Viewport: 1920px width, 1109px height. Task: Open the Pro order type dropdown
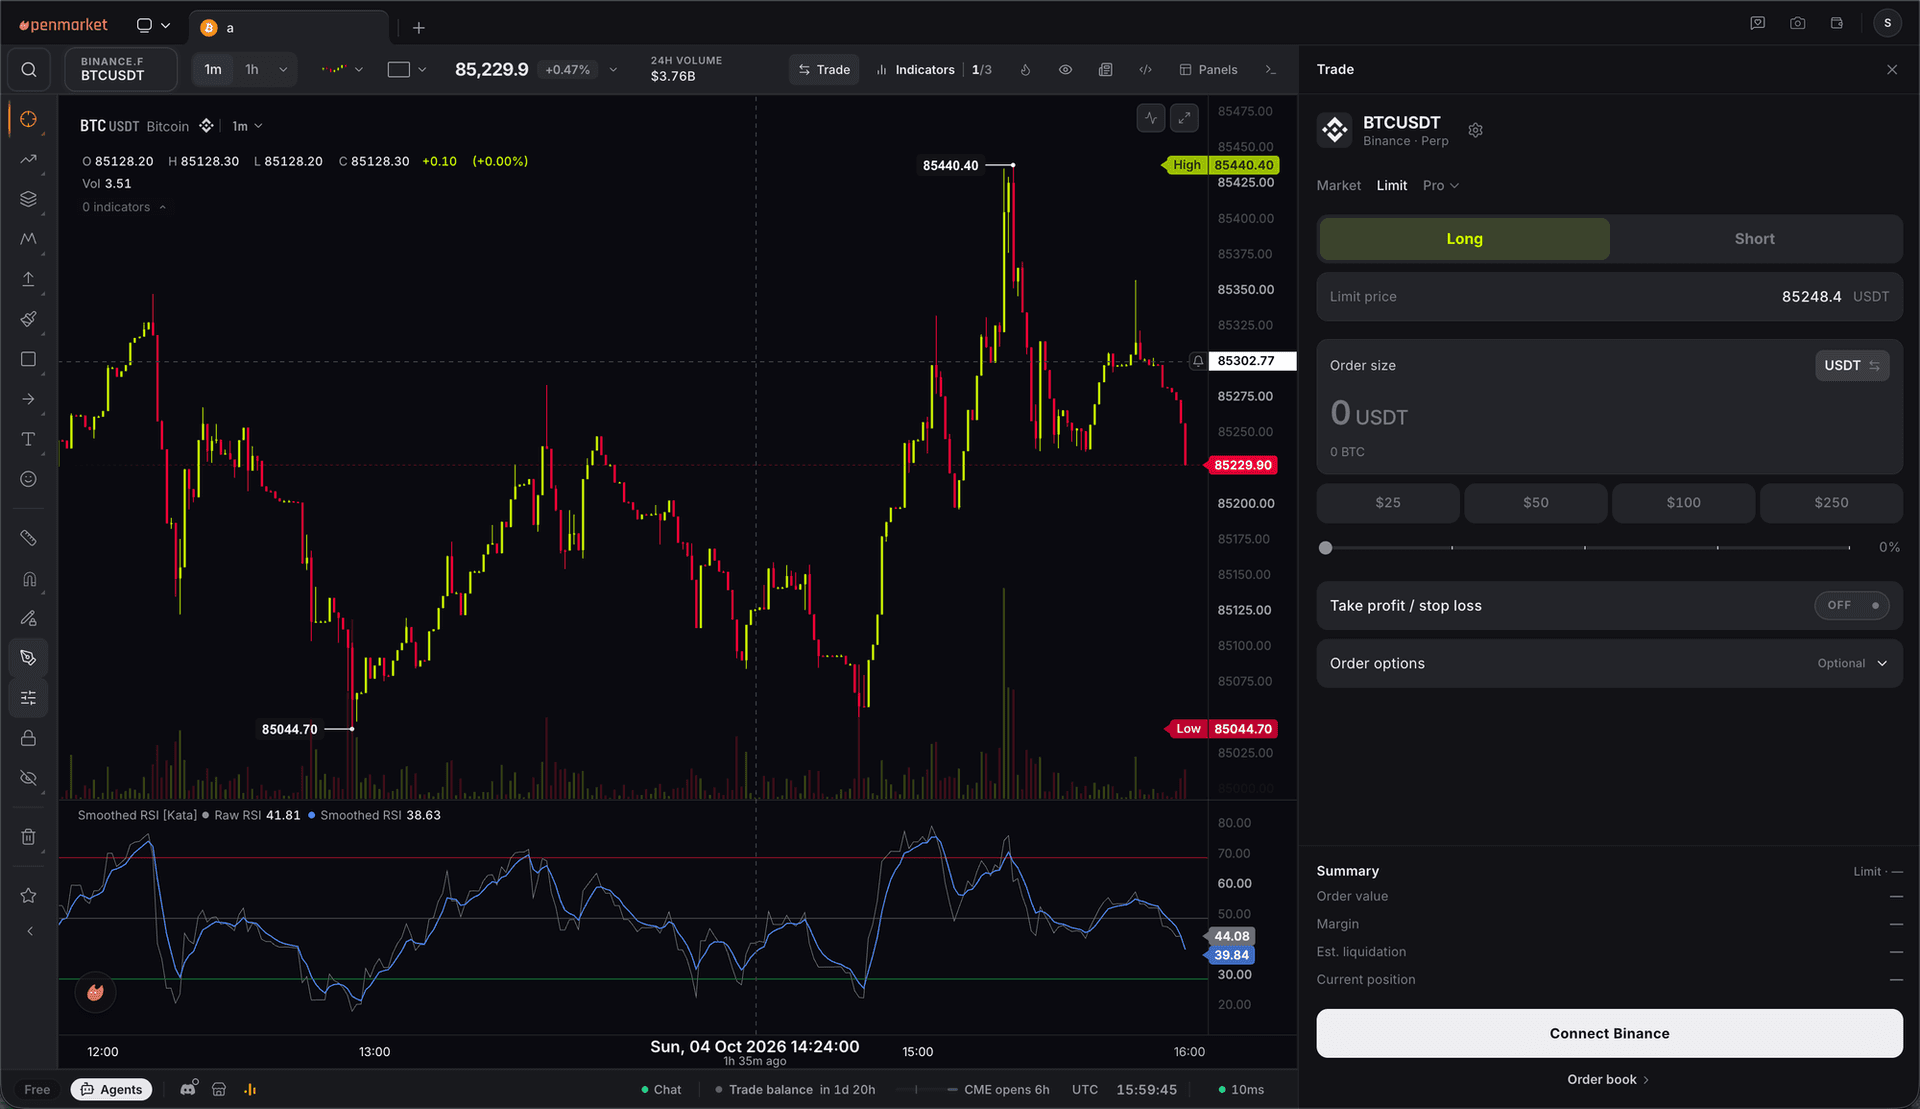click(1441, 185)
